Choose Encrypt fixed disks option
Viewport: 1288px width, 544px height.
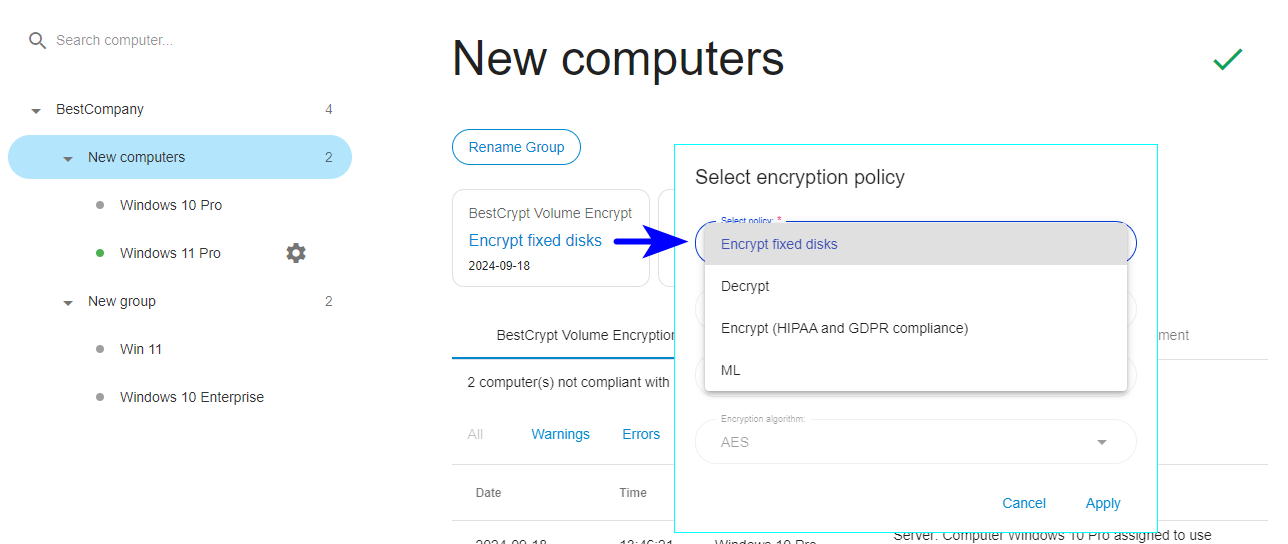916,244
